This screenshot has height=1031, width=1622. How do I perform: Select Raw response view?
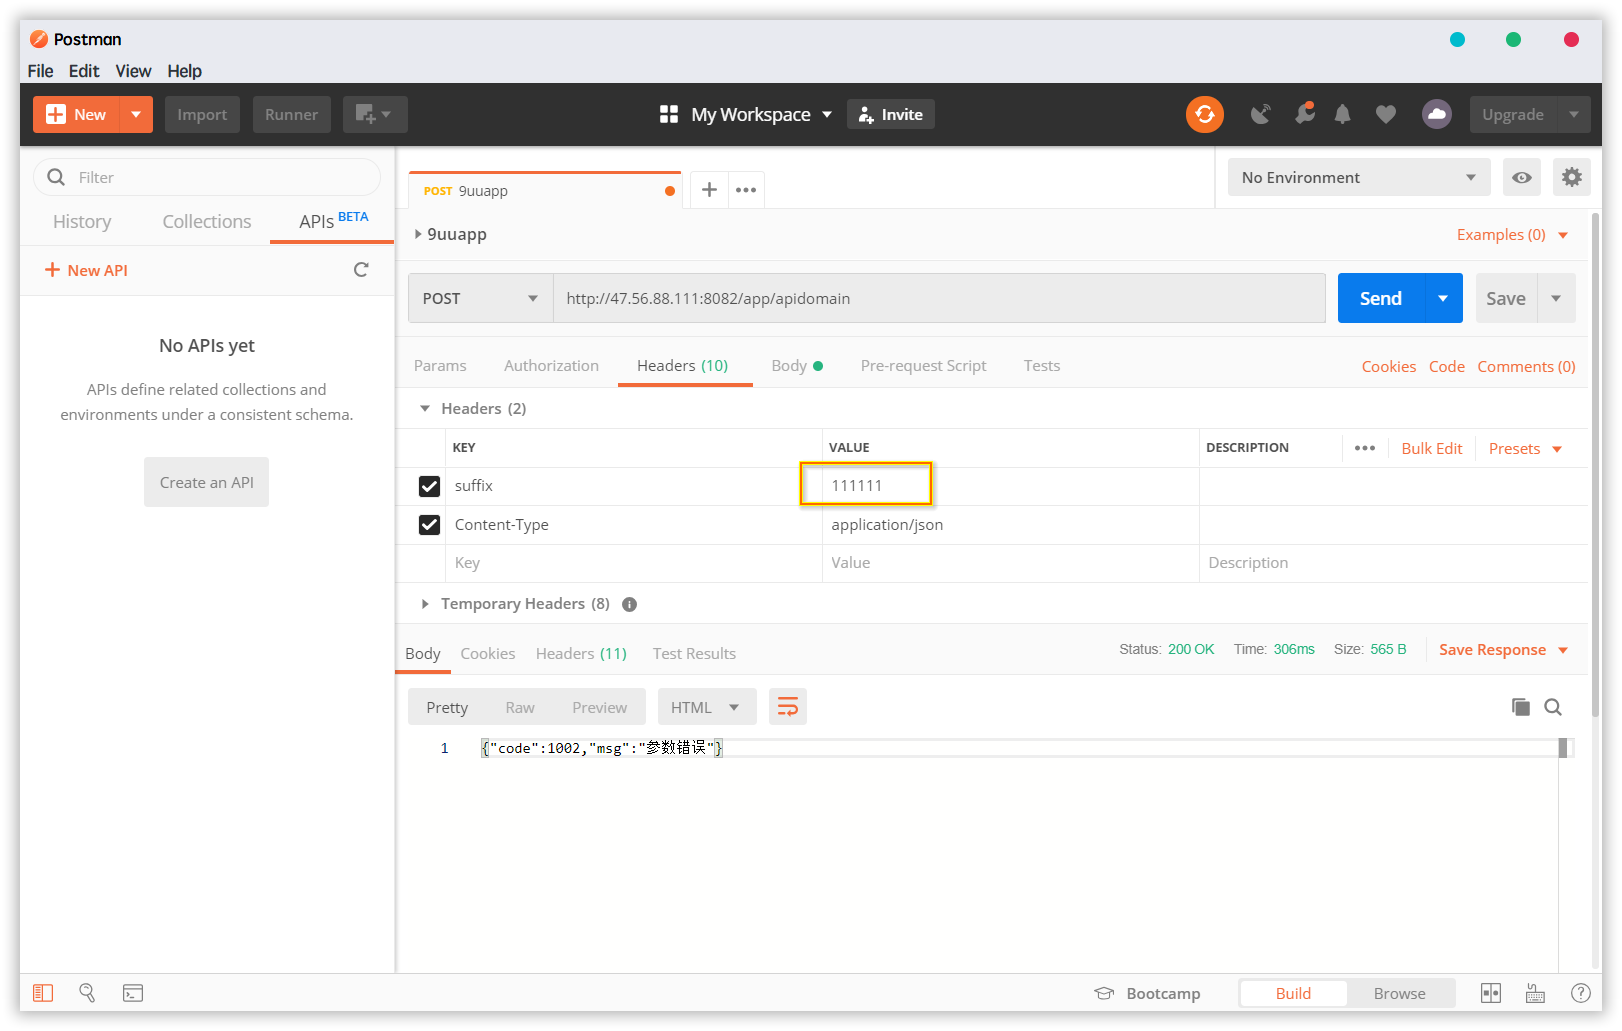(x=520, y=707)
